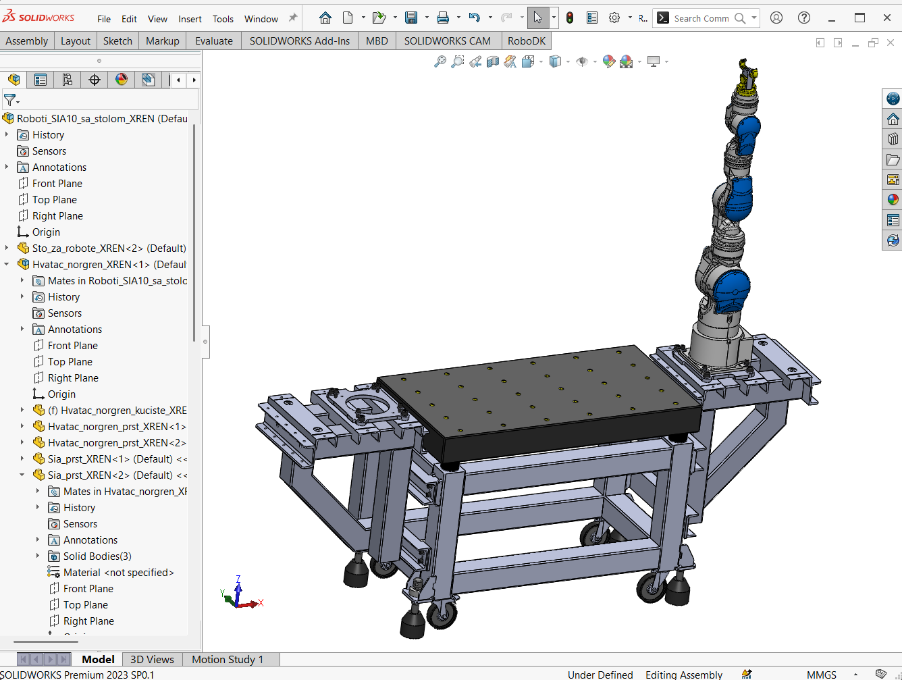The image size is (902, 680).
Task: Click the Section View icon
Action: (493, 62)
